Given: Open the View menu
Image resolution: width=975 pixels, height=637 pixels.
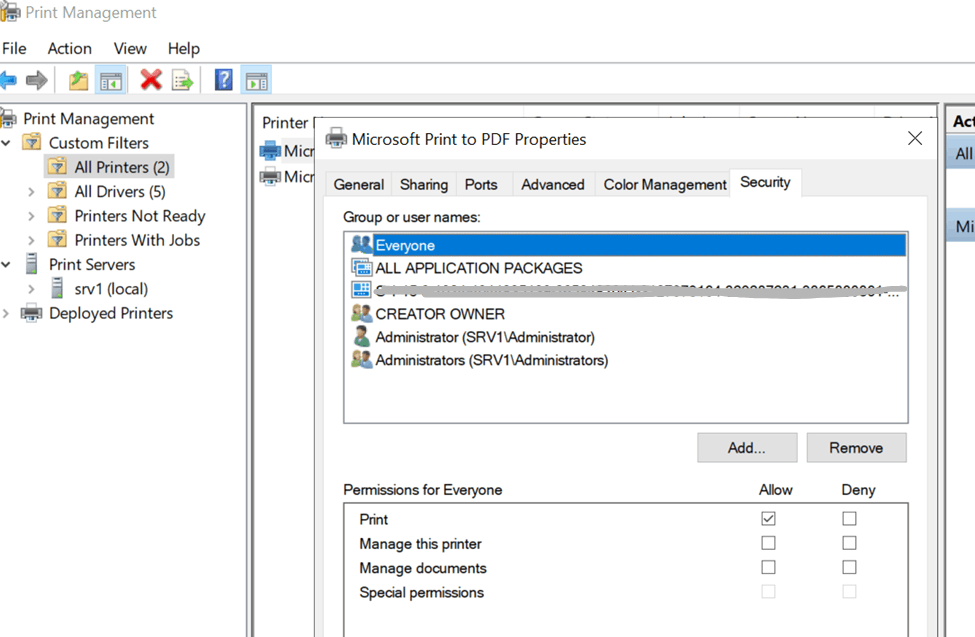Looking at the screenshot, I should tap(130, 49).
